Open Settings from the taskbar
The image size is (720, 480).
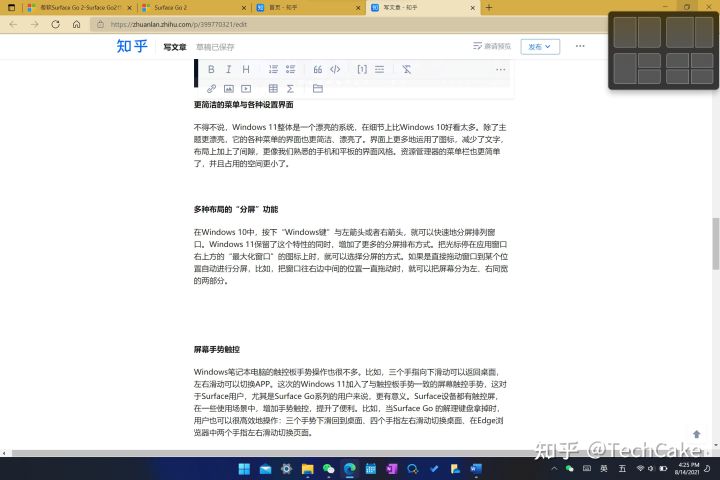pyautogui.click(x=287, y=469)
